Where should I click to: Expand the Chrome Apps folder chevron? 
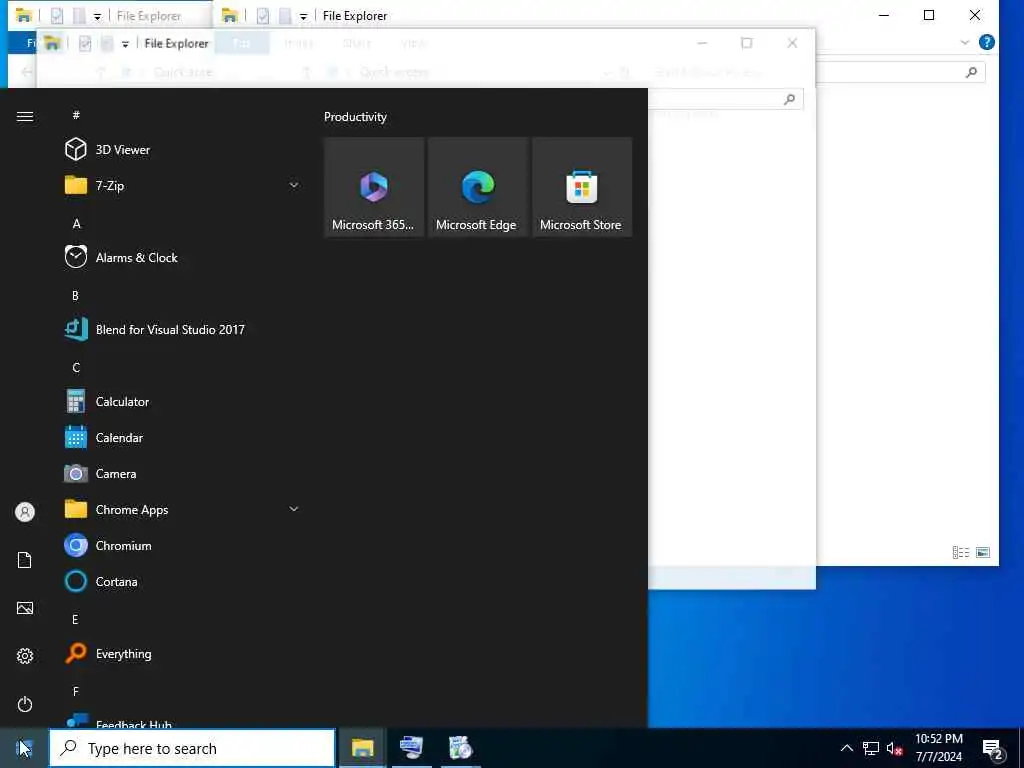tap(294, 509)
